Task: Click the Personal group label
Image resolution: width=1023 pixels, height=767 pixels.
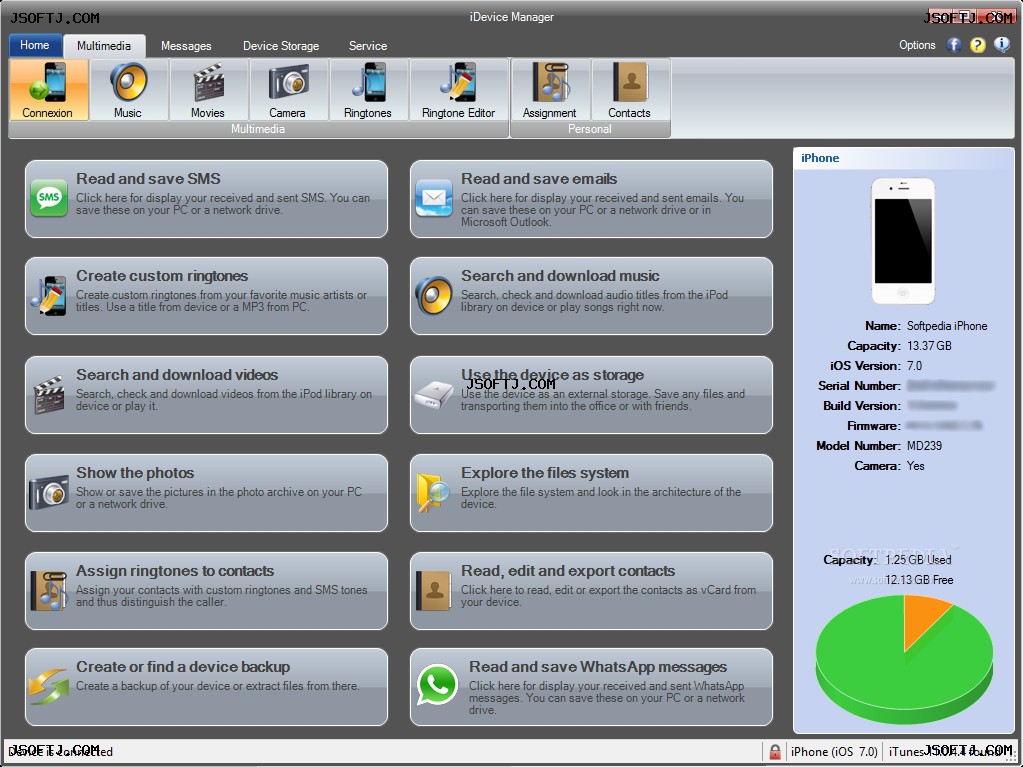Action: pos(590,129)
